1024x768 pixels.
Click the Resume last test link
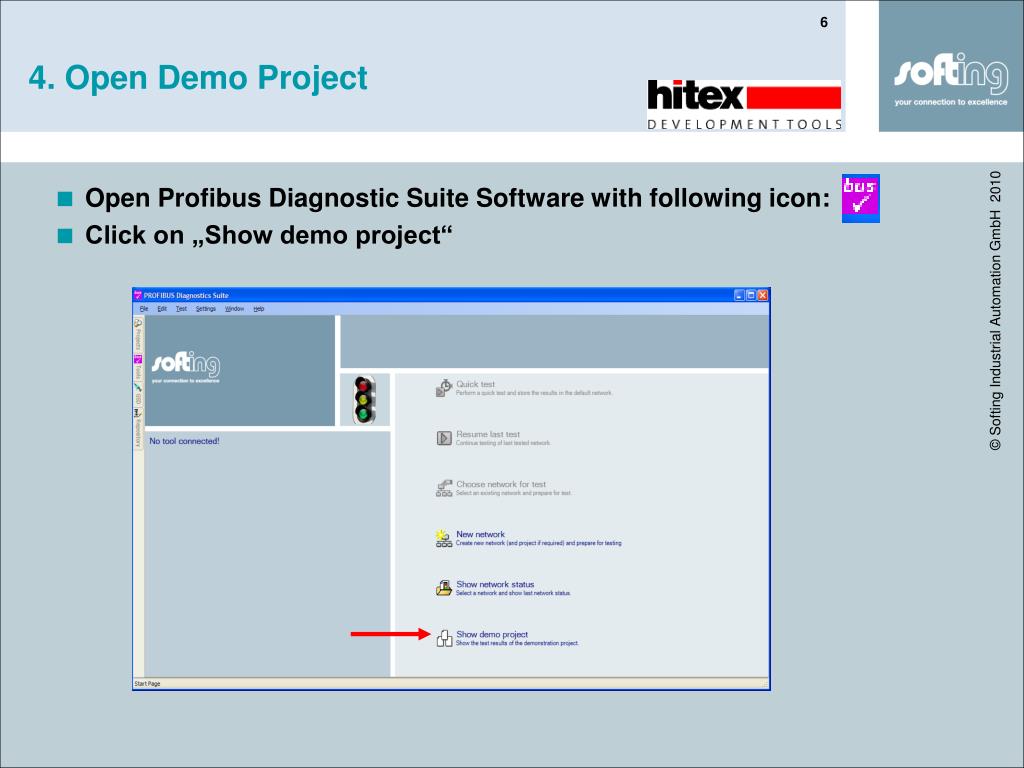click(x=488, y=434)
